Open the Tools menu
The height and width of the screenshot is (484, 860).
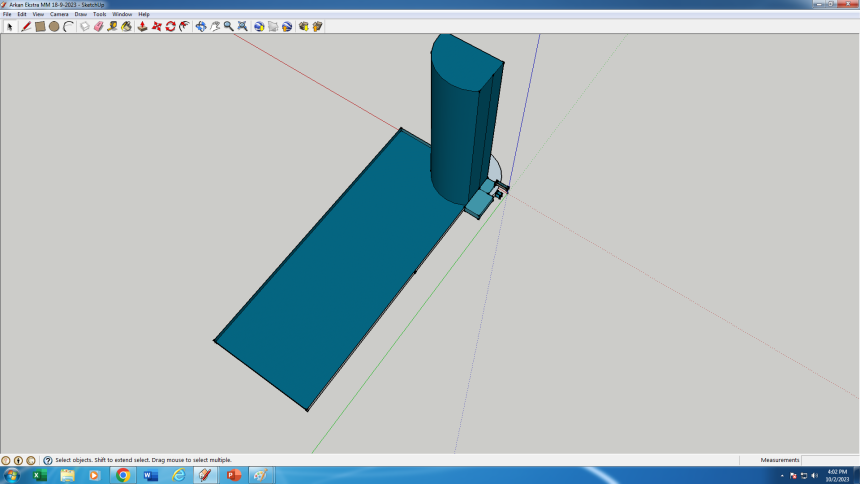(100, 14)
